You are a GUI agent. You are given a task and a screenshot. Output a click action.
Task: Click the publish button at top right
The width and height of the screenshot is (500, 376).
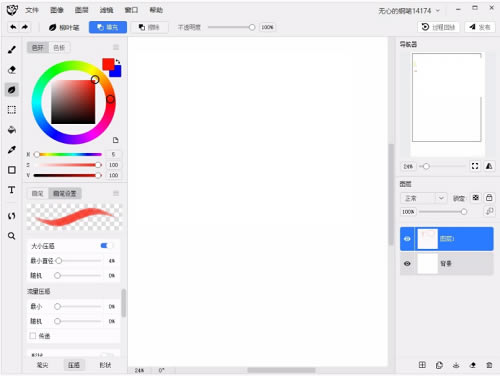click(x=480, y=27)
